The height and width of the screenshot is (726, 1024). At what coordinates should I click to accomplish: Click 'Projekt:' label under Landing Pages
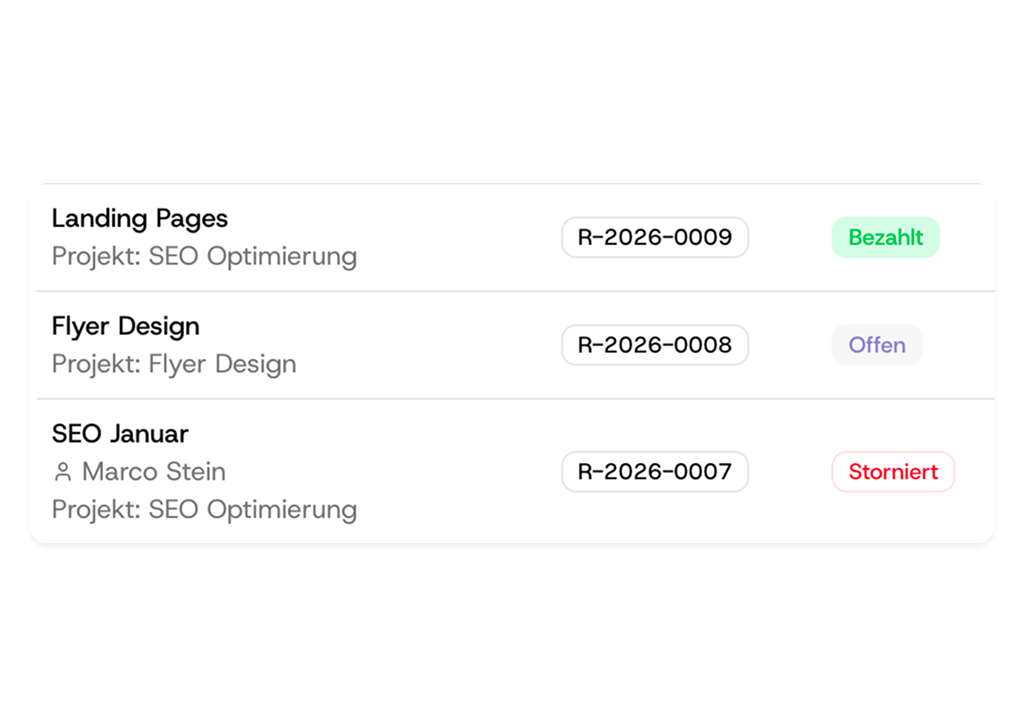(x=97, y=257)
